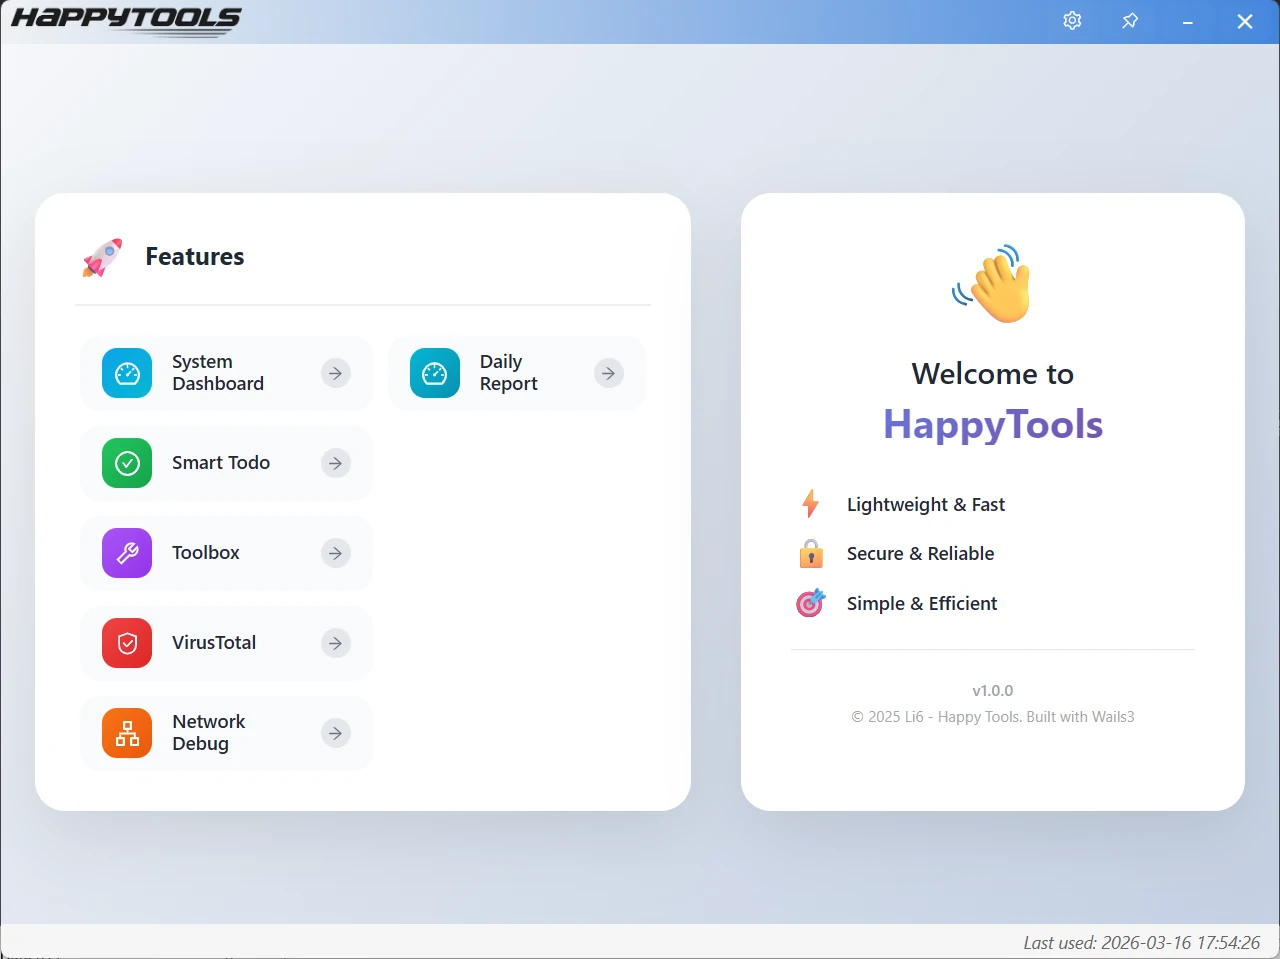Open Network Debug via its arrow
This screenshot has height=959, width=1280.
(x=336, y=733)
